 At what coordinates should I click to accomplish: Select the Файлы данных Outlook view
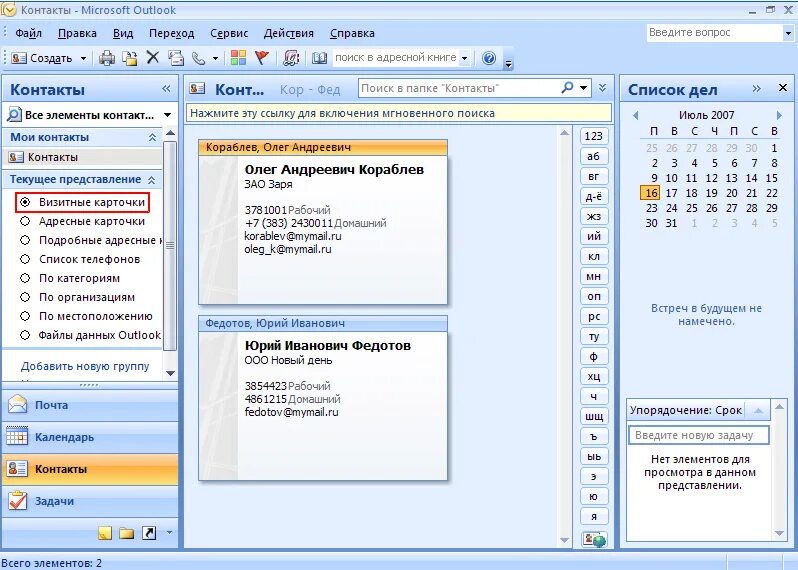90,335
